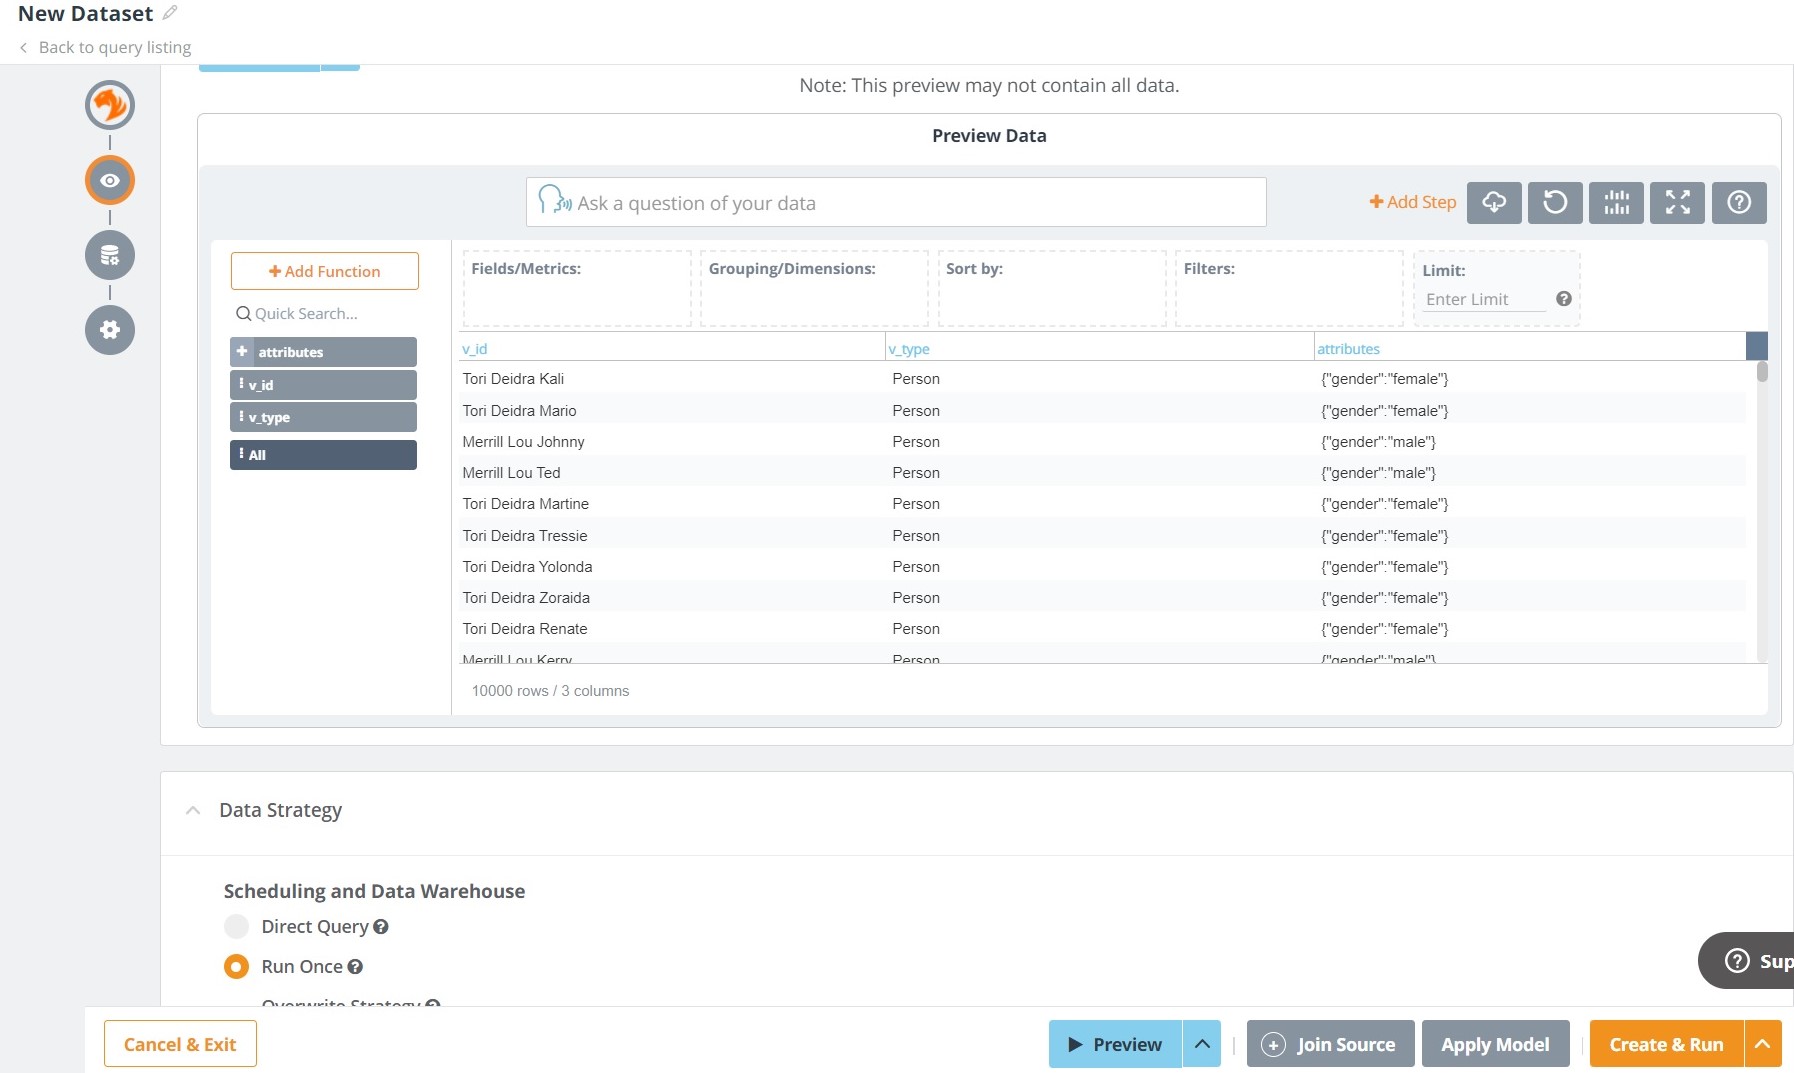Select the Run Once radio option

coord(237,967)
